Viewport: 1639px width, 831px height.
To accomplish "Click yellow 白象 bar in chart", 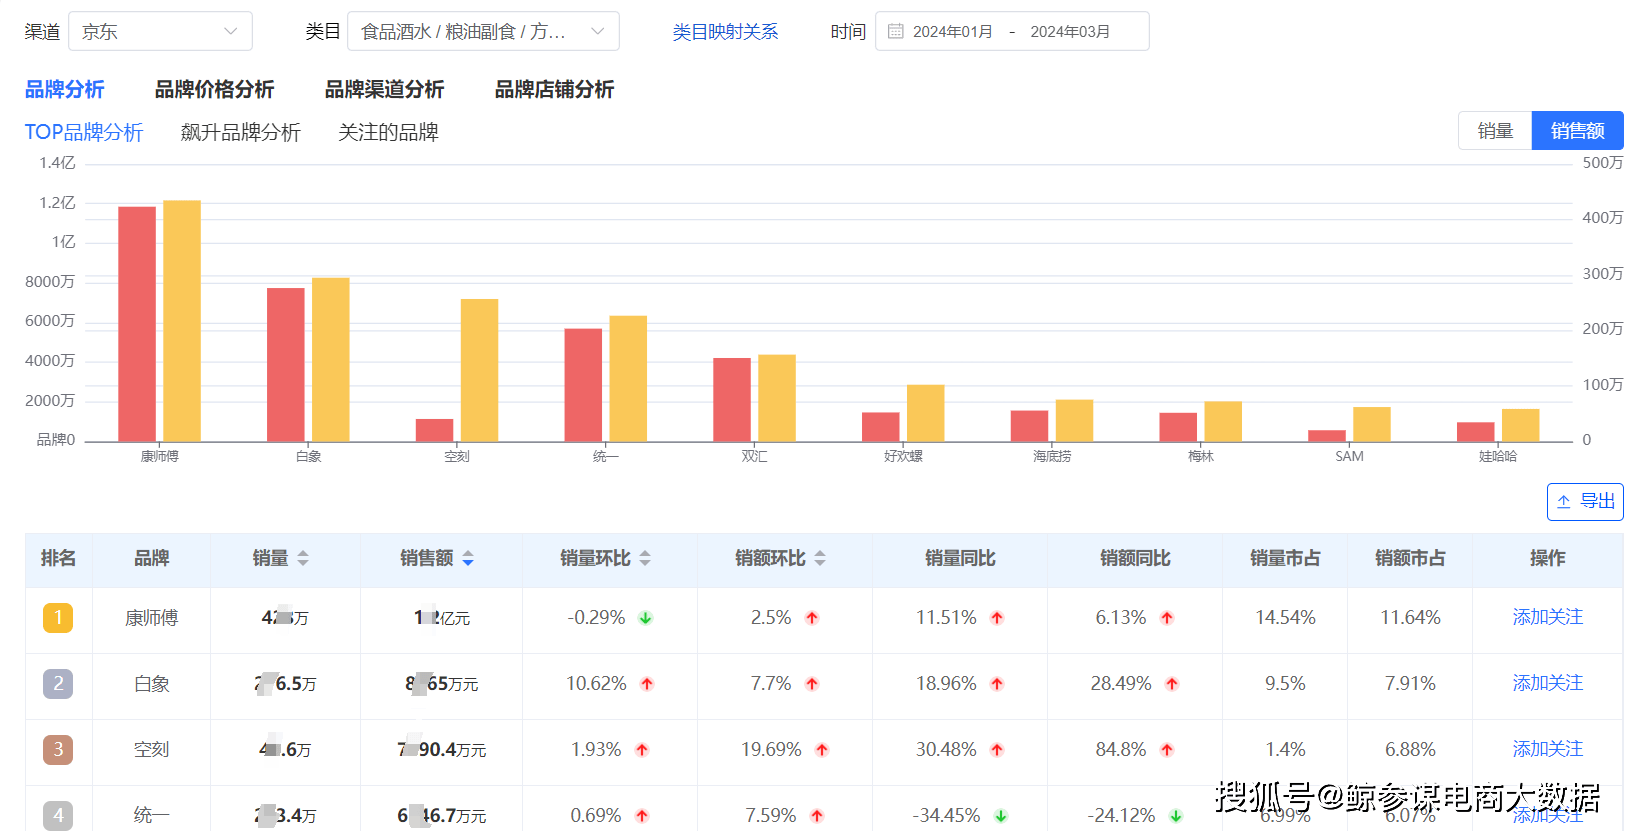I will [x=331, y=359].
